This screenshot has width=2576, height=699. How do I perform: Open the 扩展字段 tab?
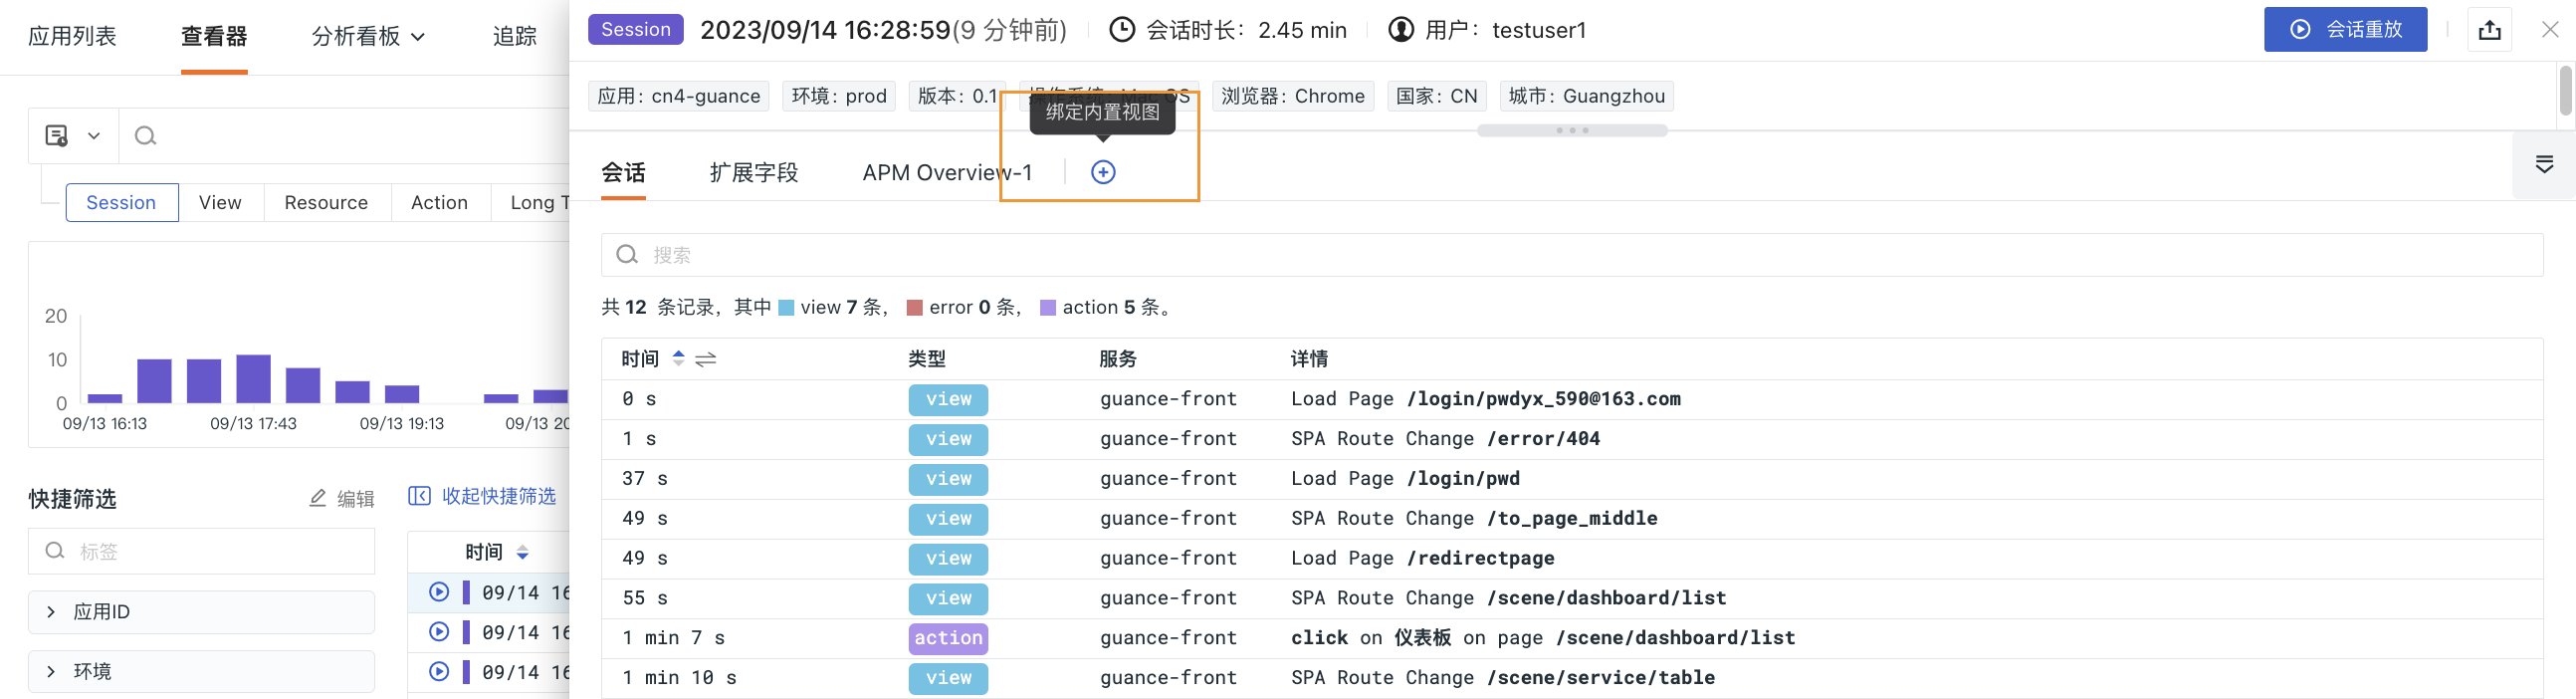pyautogui.click(x=754, y=173)
